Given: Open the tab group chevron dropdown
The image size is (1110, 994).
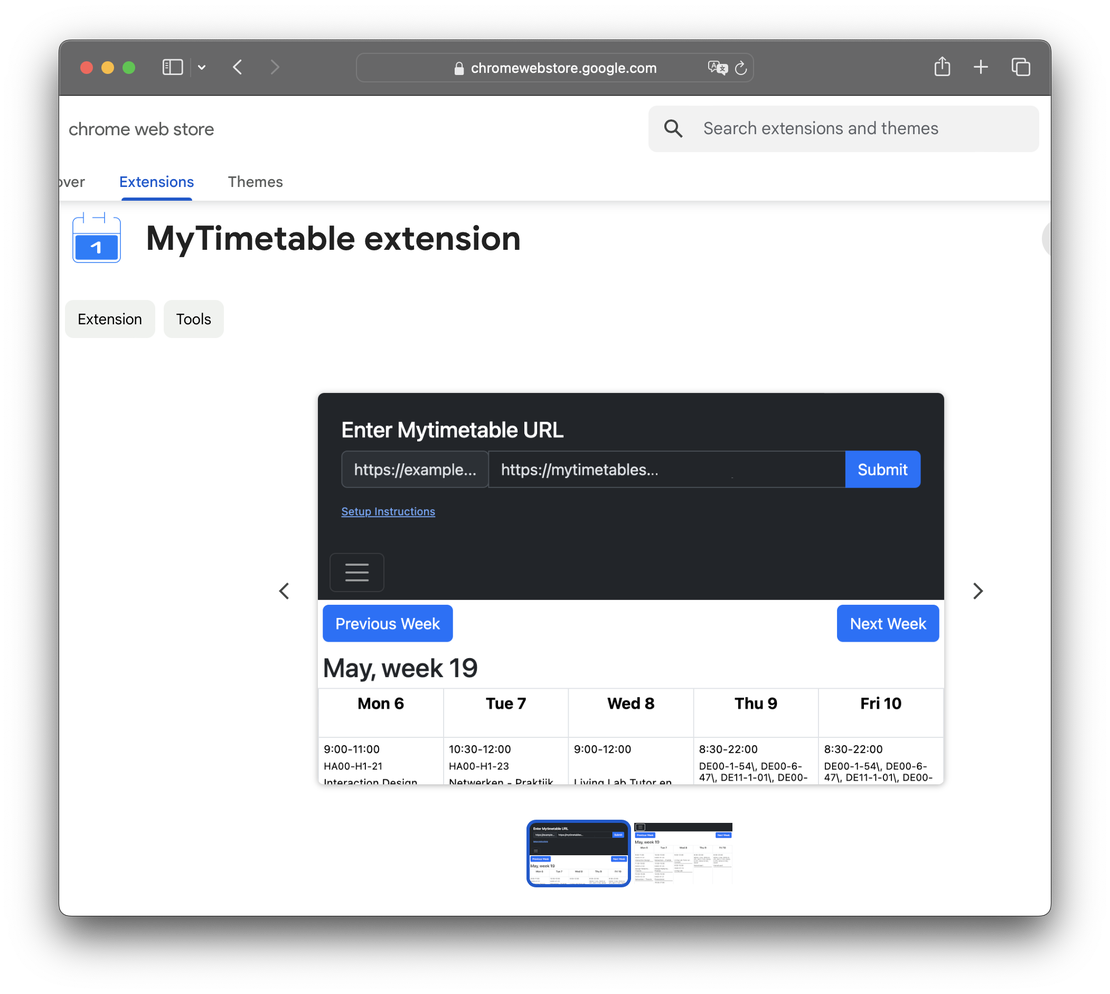Looking at the screenshot, I should (x=201, y=67).
